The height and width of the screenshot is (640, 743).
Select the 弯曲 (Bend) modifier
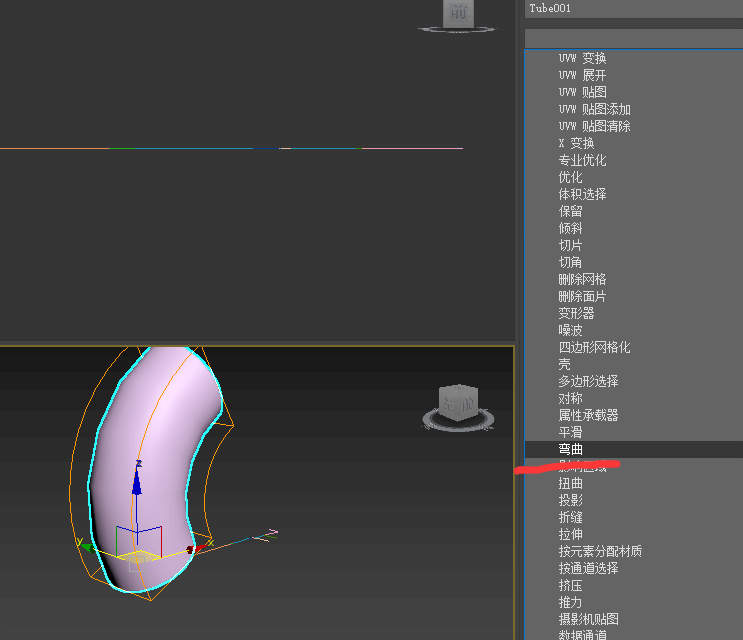pyautogui.click(x=571, y=450)
